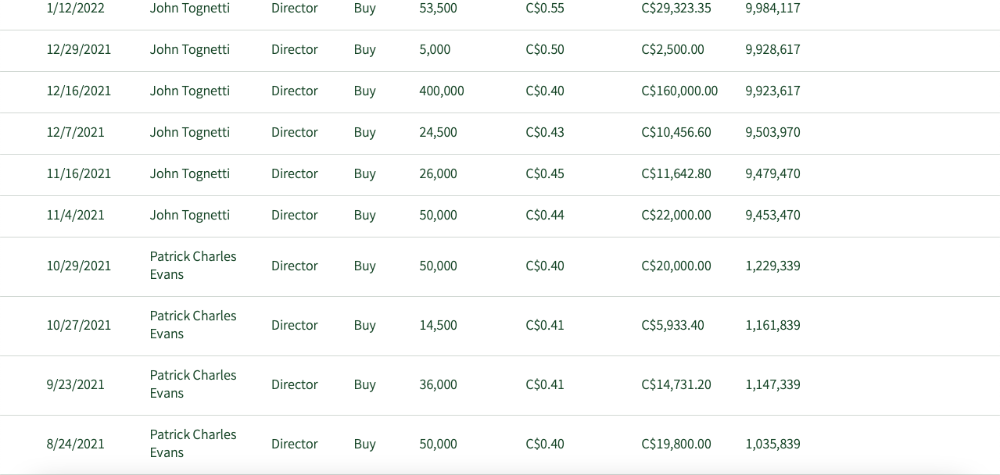Click the 11/16/2021 transaction date
The width and height of the screenshot is (1000, 475).
[79, 174]
